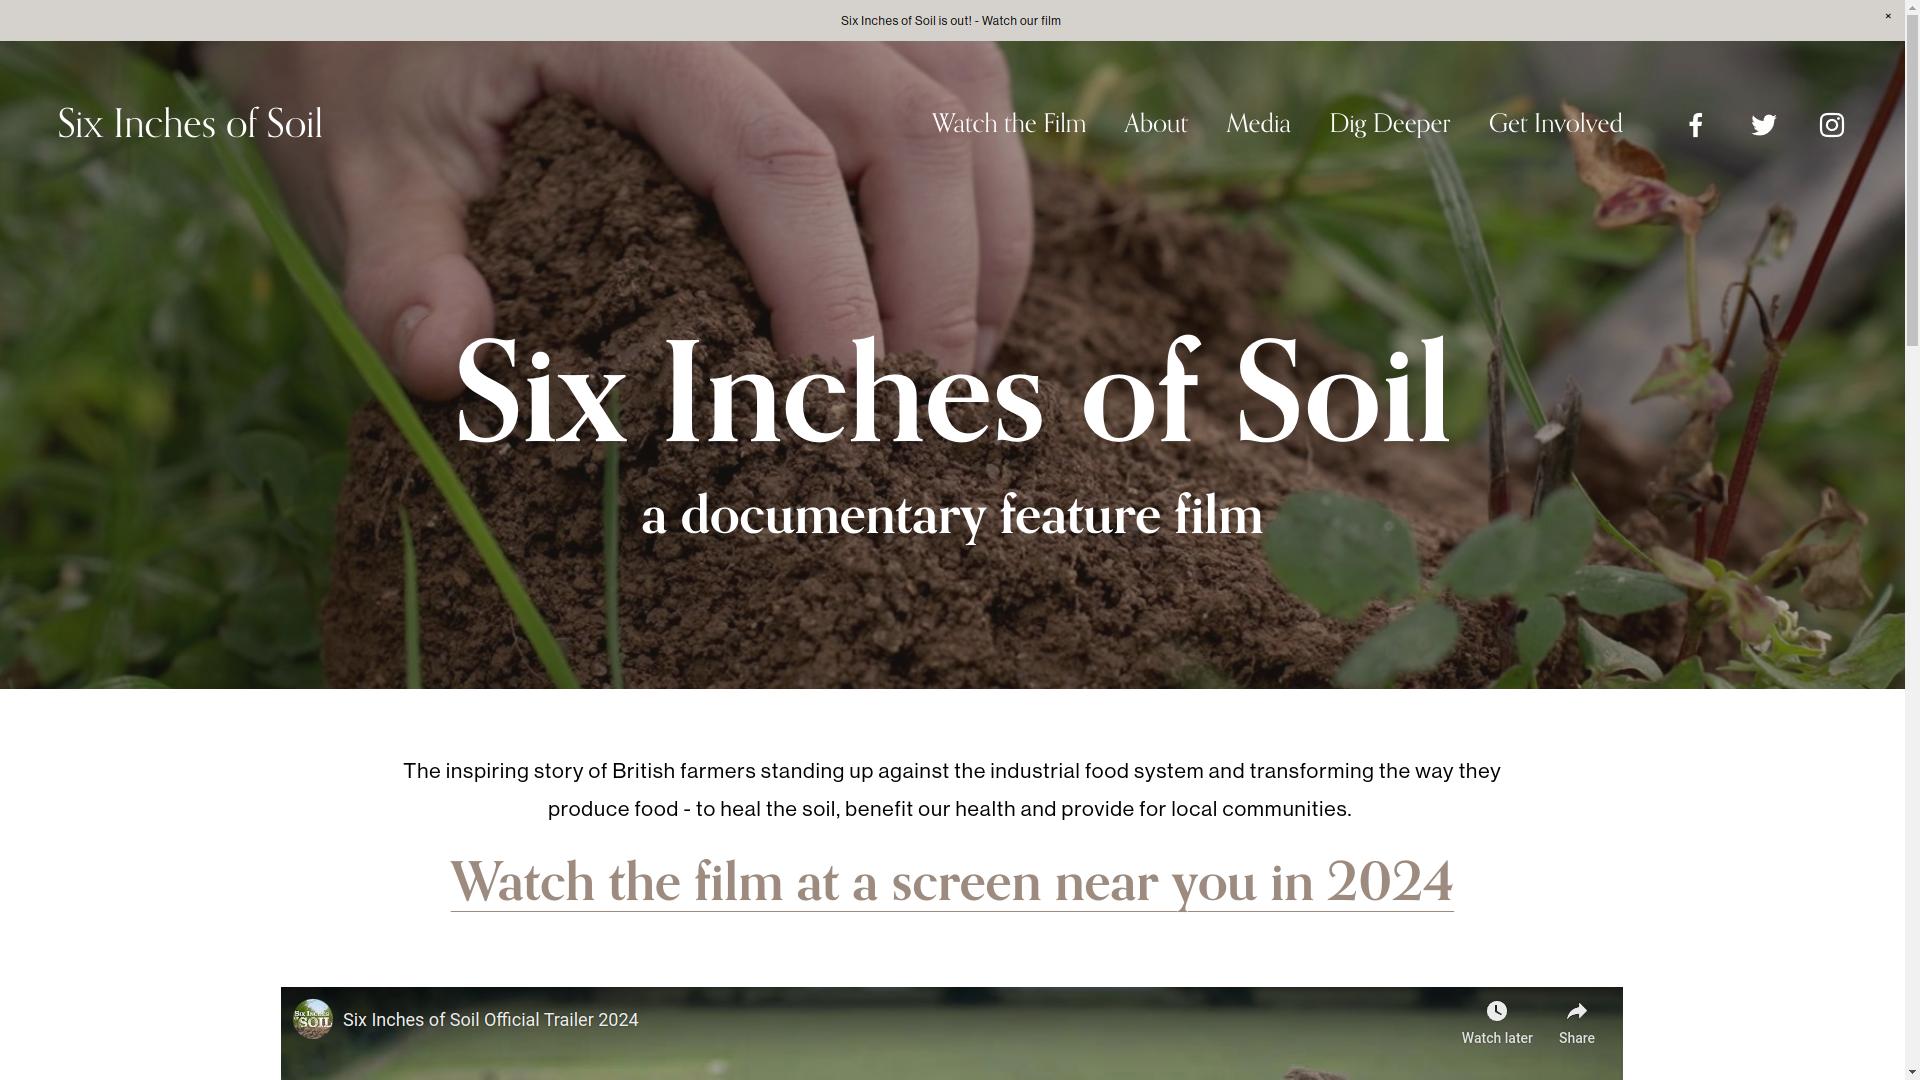Viewport: 1920px width, 1080px height.
Task: Open the Twitter profile icon
Action: [1763, 124]
